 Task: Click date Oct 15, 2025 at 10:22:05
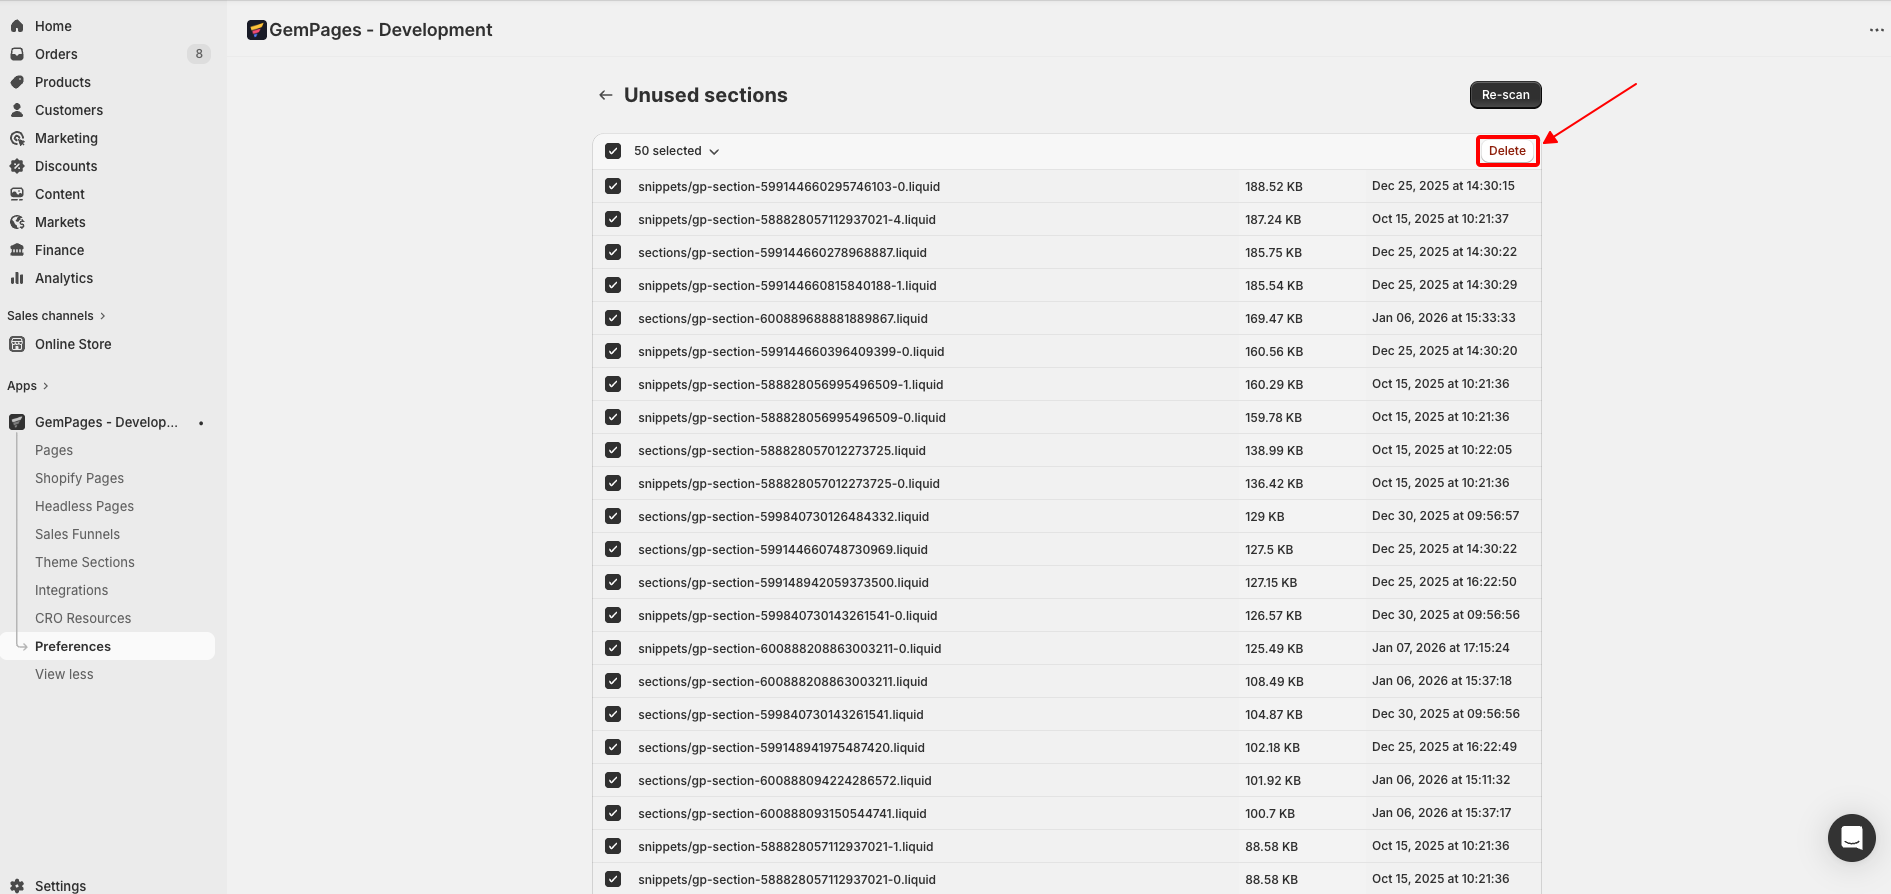pos(1441,450)
